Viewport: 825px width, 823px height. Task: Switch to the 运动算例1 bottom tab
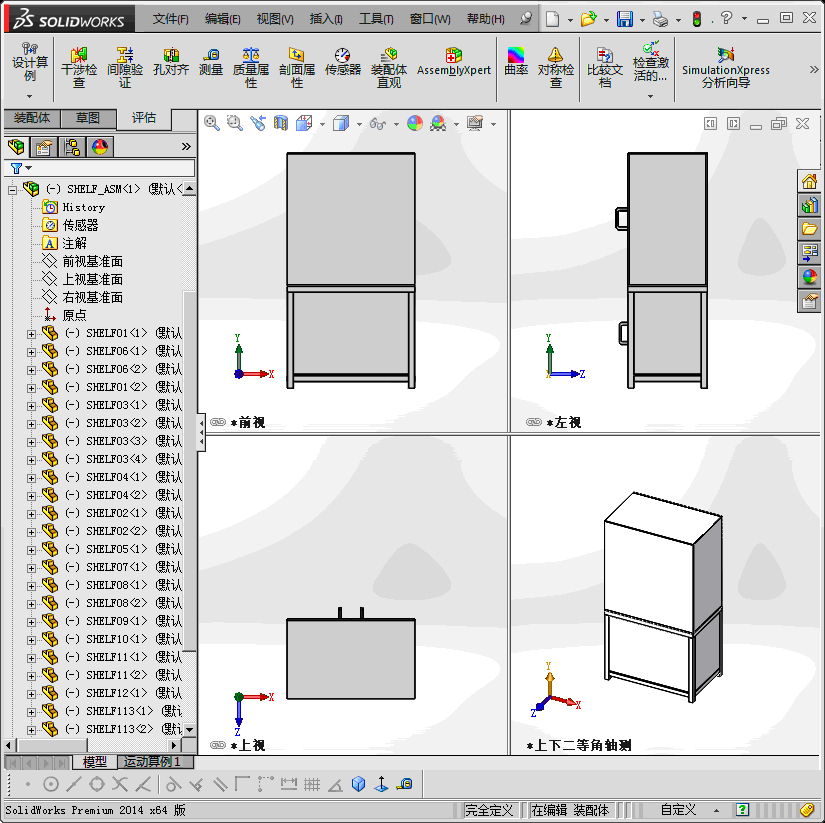coord(155,761)
